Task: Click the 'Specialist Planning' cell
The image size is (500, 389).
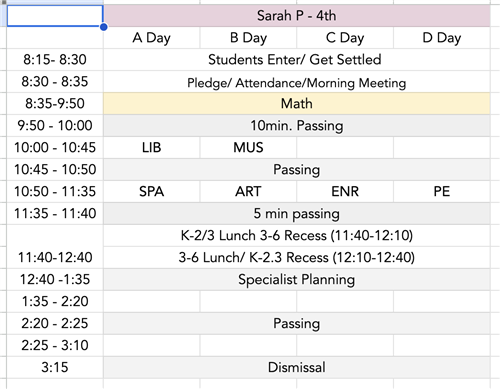Action: (297, 280)
